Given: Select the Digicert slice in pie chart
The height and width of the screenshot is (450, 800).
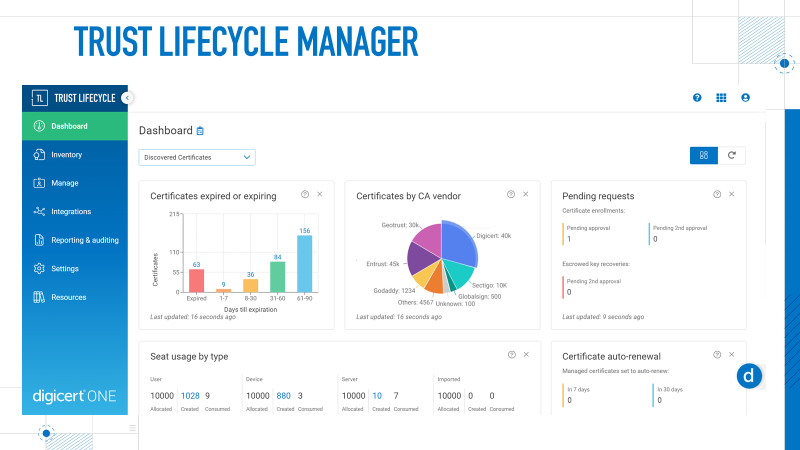Looking at the screenshot, I should [x=458, y=242].
